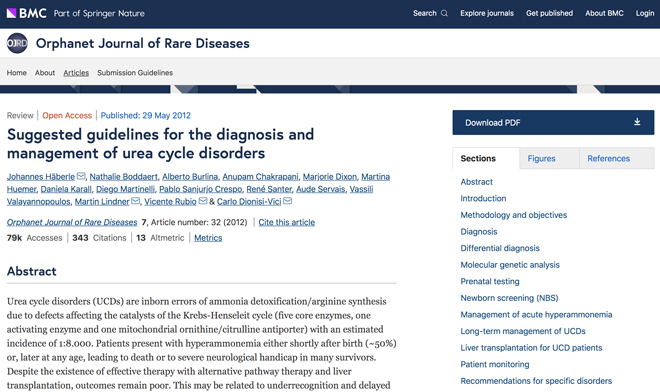Click the download arrow icon on PDF button

point(637,122)
